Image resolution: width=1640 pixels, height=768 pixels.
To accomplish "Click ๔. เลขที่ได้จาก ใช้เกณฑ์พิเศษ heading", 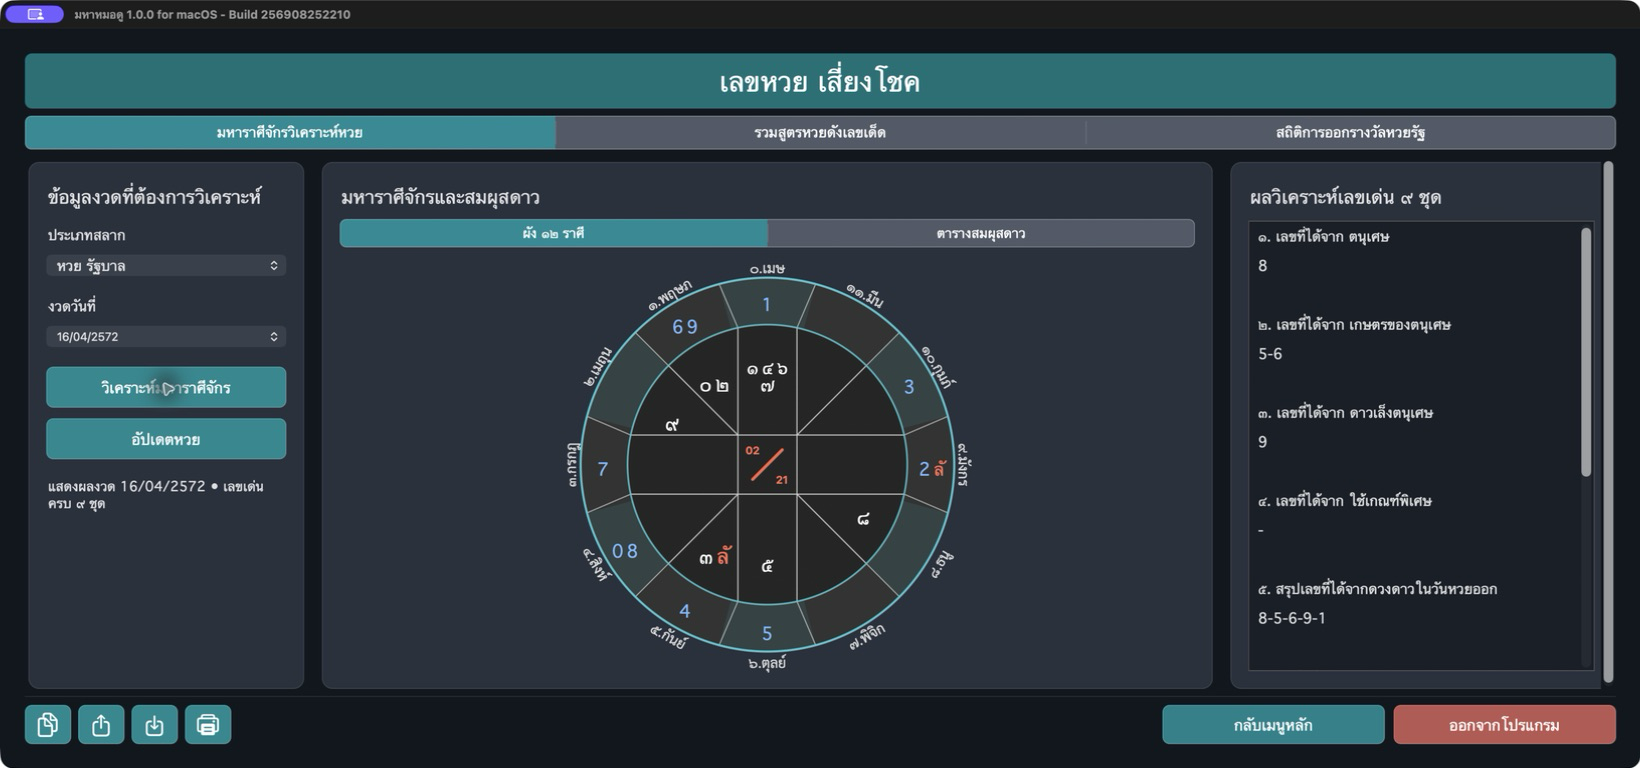I will 1344,501.
